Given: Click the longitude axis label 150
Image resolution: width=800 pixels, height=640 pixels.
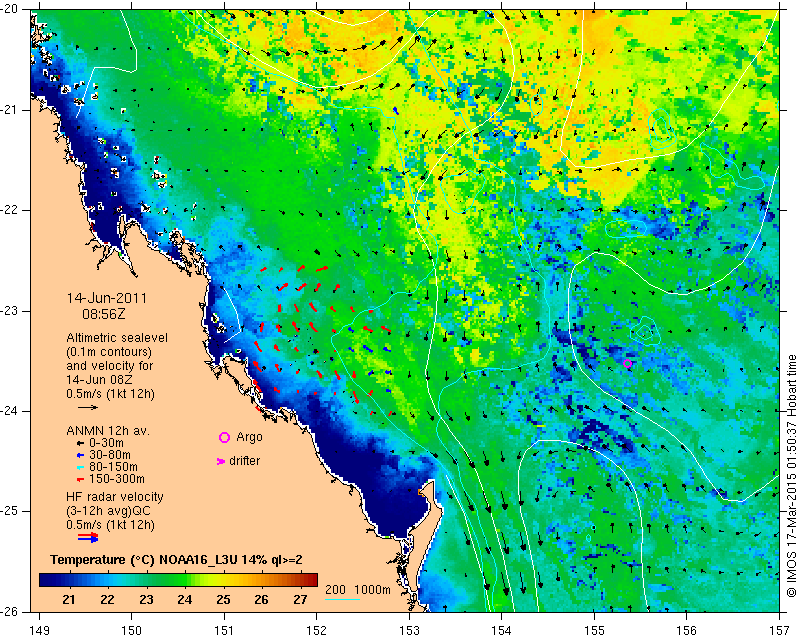Looking at the screenshot, I should click(x=132, y=631).
